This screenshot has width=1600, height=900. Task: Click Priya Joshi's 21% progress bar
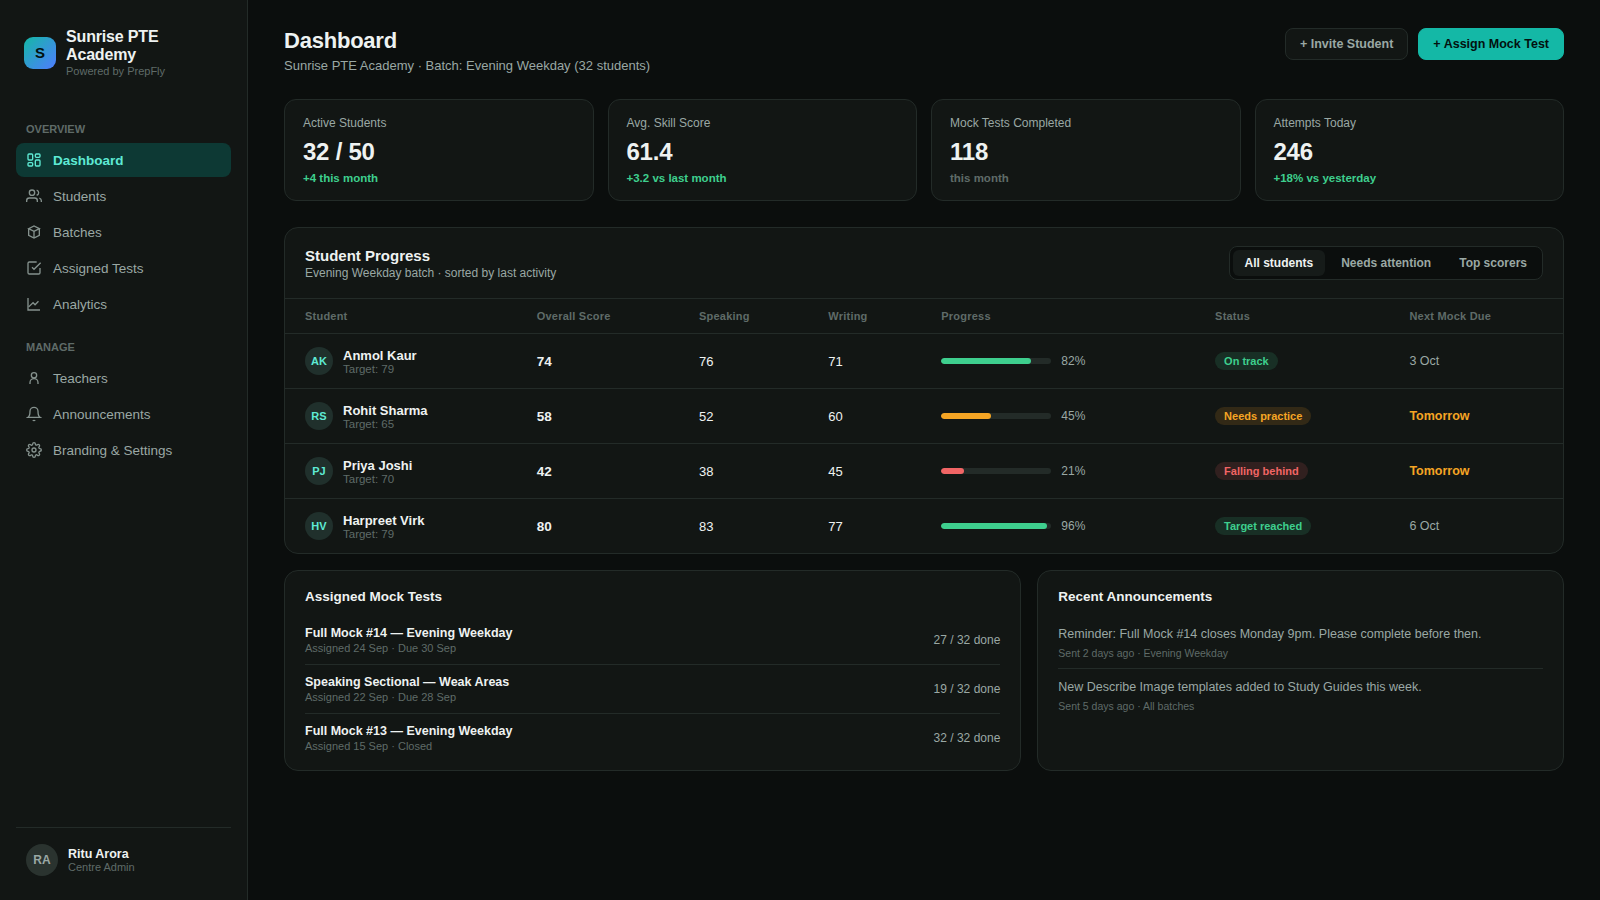[995, 471]
